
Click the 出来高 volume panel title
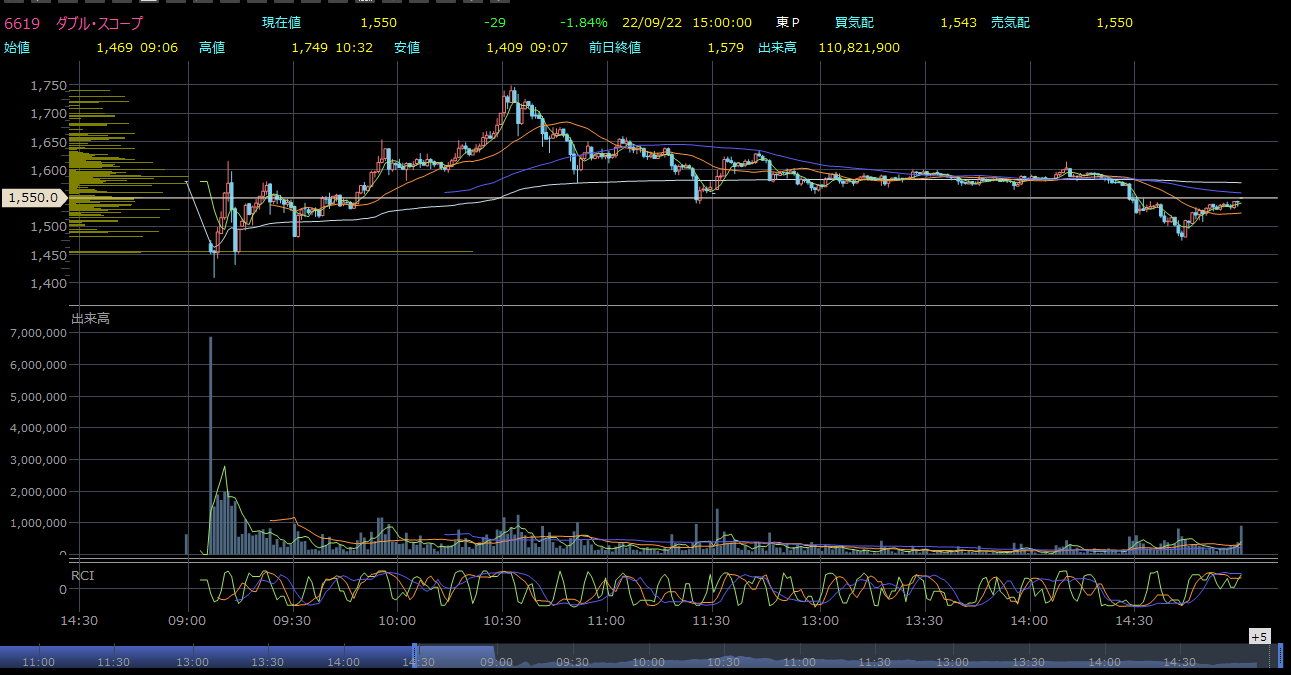point(90,319)
